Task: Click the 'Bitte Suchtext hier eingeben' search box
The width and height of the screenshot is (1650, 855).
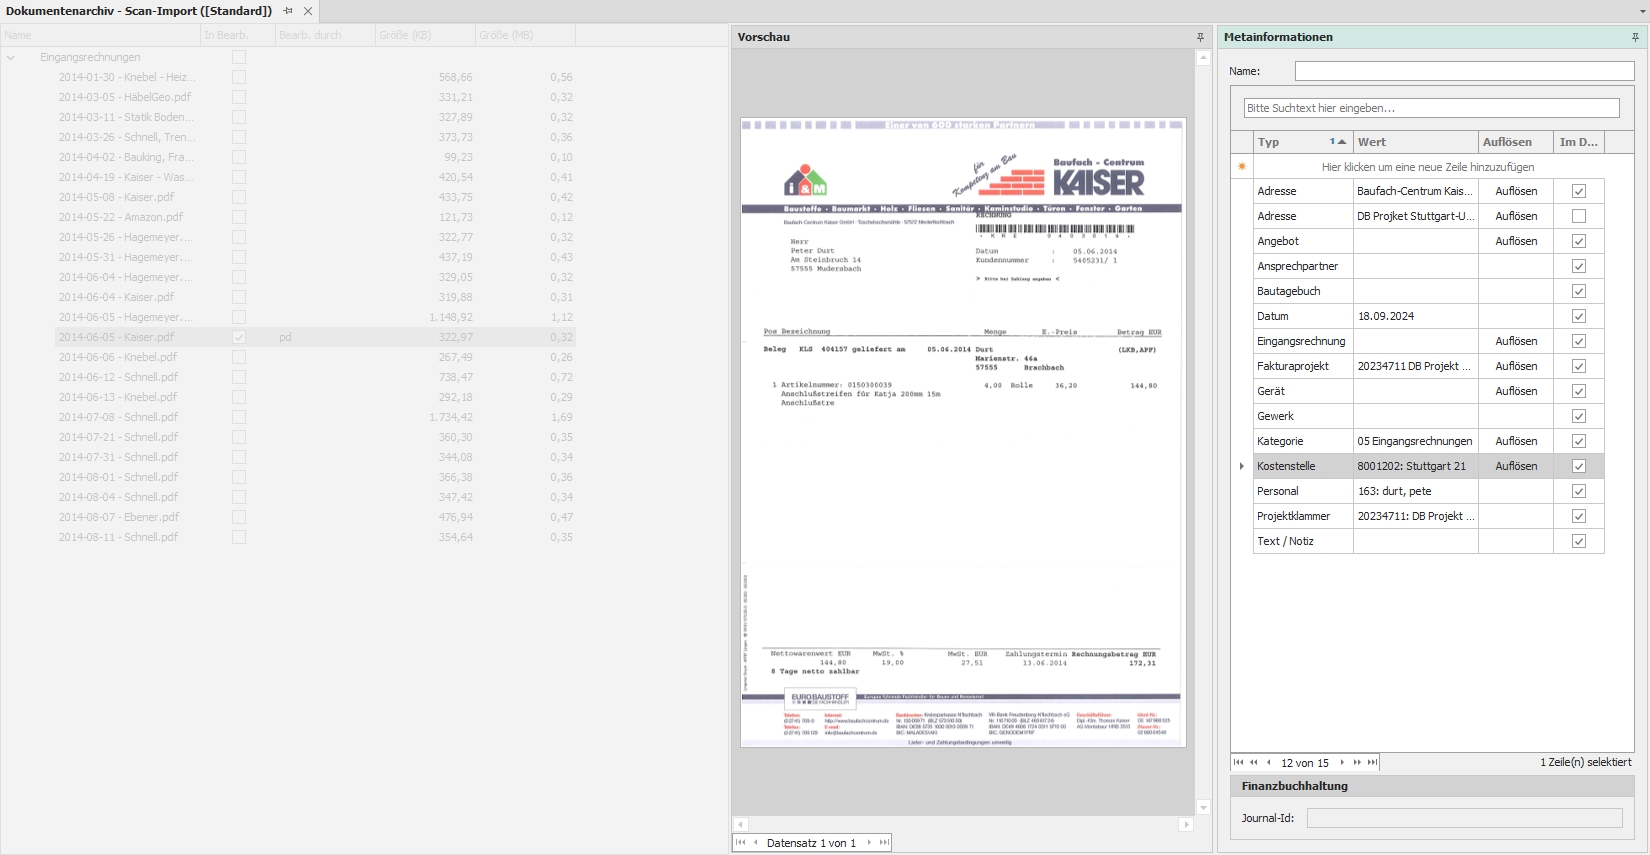Action: [1431, 108]
